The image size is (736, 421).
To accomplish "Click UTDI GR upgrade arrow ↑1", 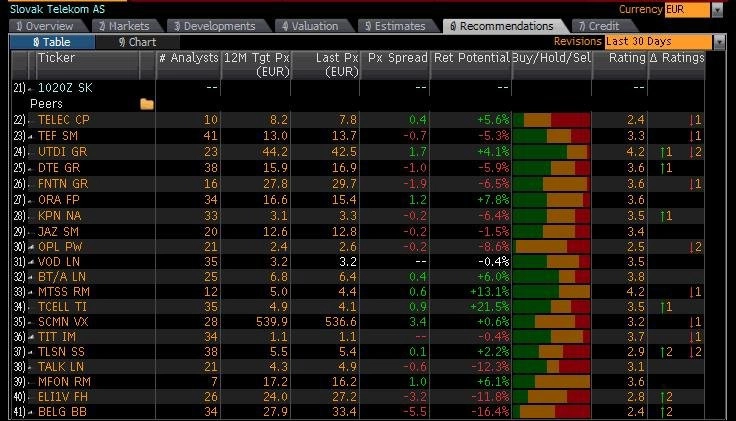I will point(666,152).
